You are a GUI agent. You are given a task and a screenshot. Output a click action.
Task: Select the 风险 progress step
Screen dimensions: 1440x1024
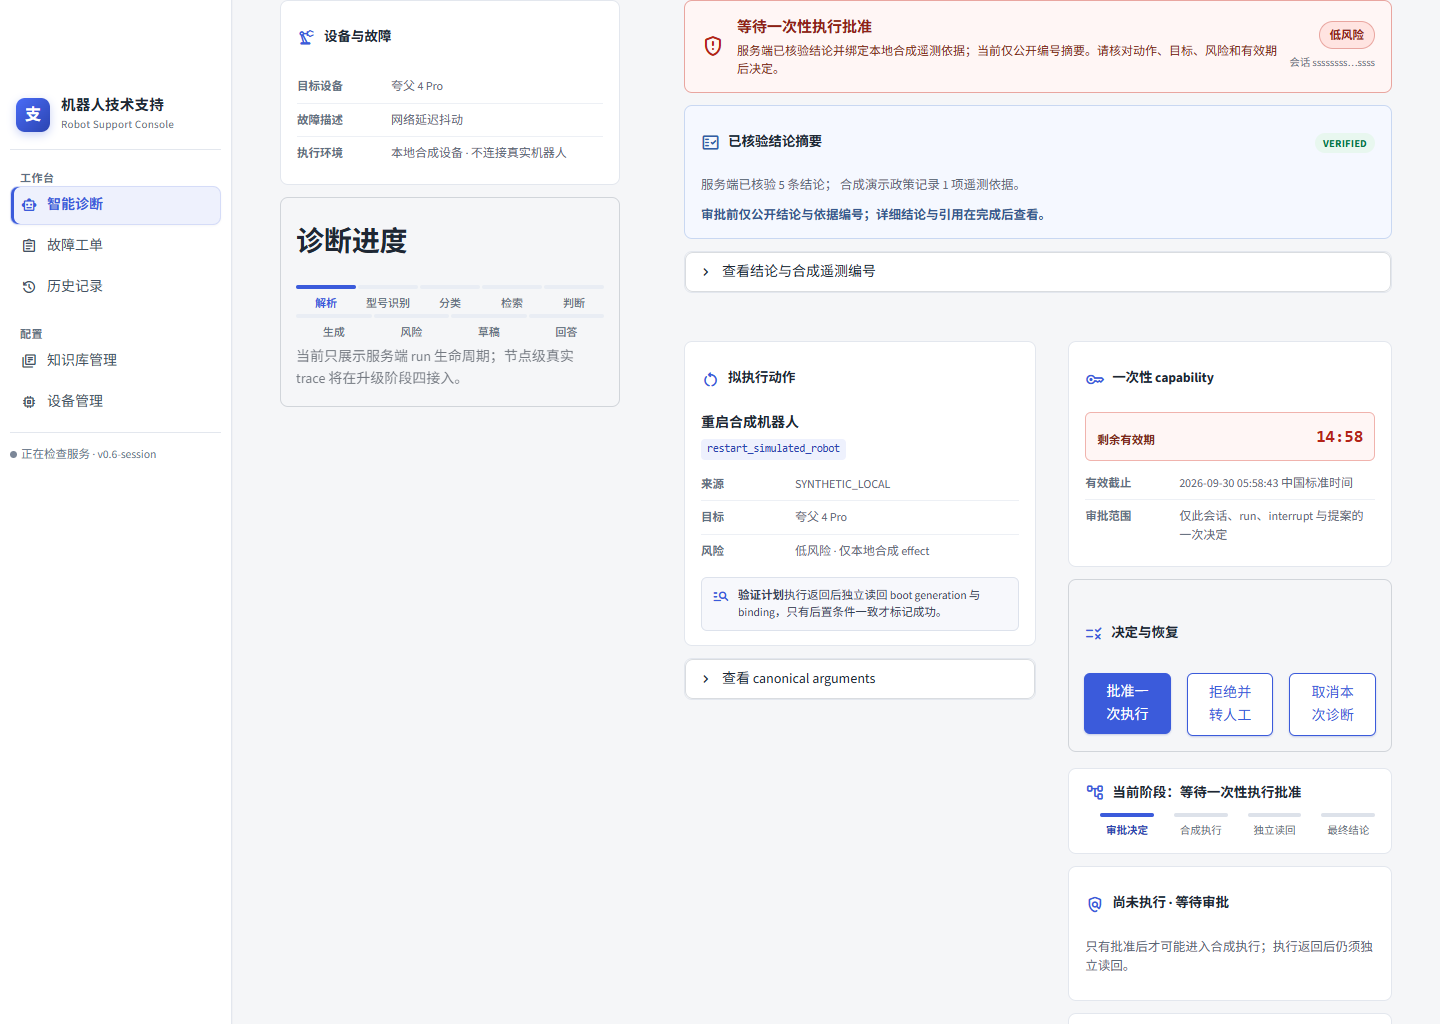coord(412,328)
